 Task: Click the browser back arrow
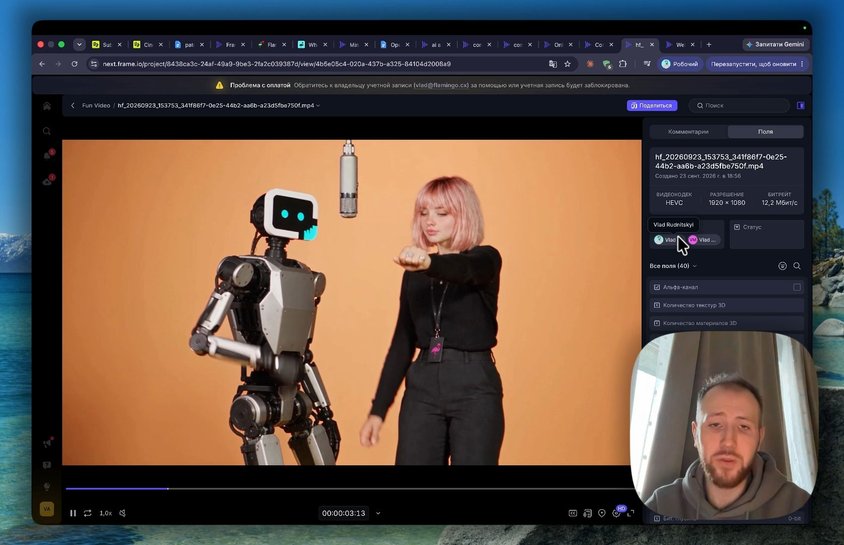pos(42,64)
